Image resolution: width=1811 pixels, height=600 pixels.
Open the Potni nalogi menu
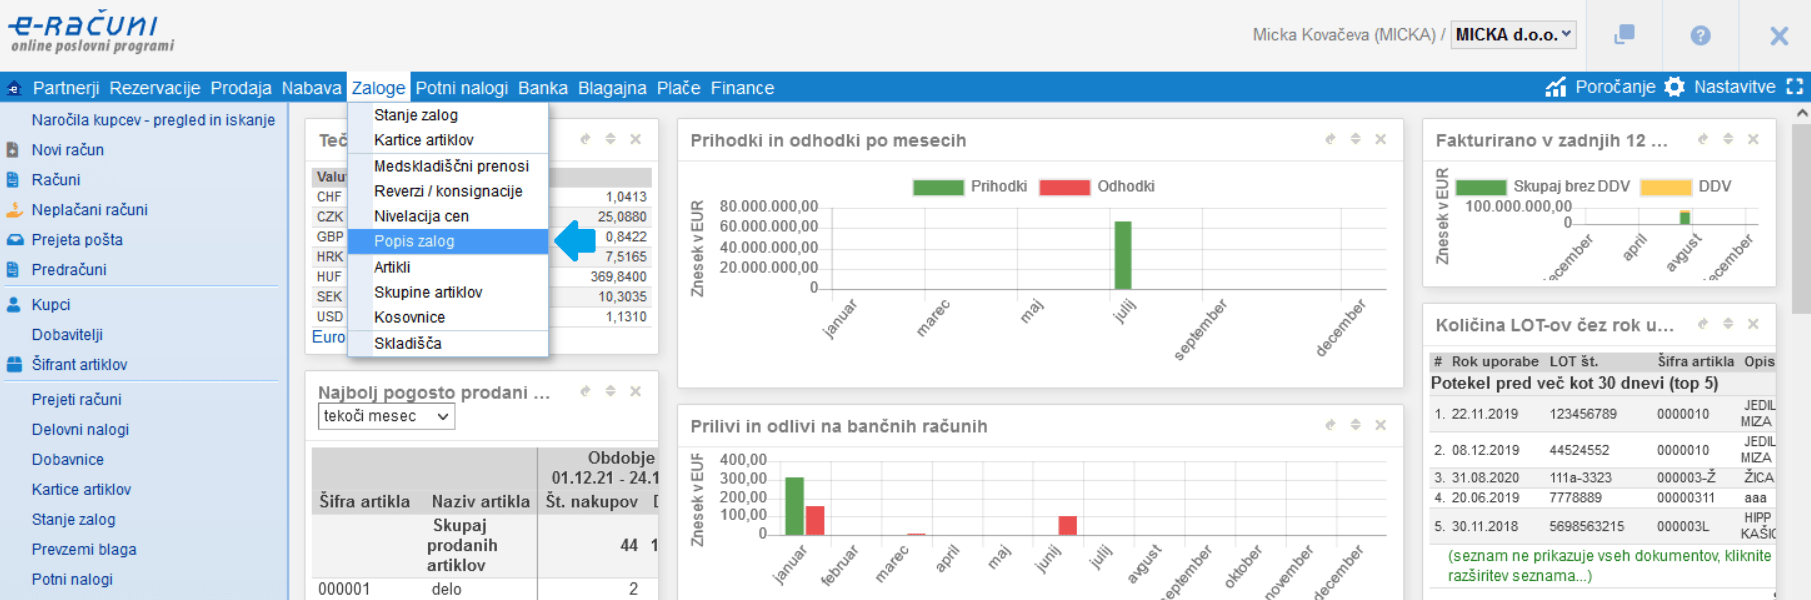tap(461, 88)
